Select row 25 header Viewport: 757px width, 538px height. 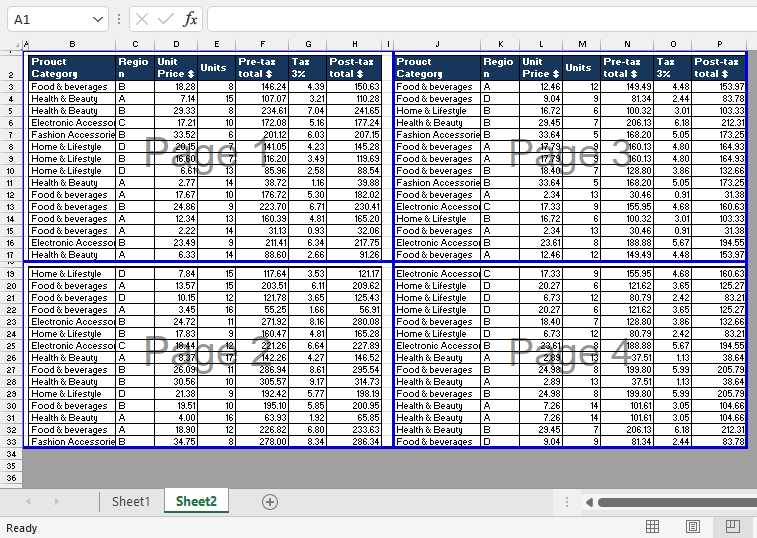pyautogui.click(x=11, y=346)
